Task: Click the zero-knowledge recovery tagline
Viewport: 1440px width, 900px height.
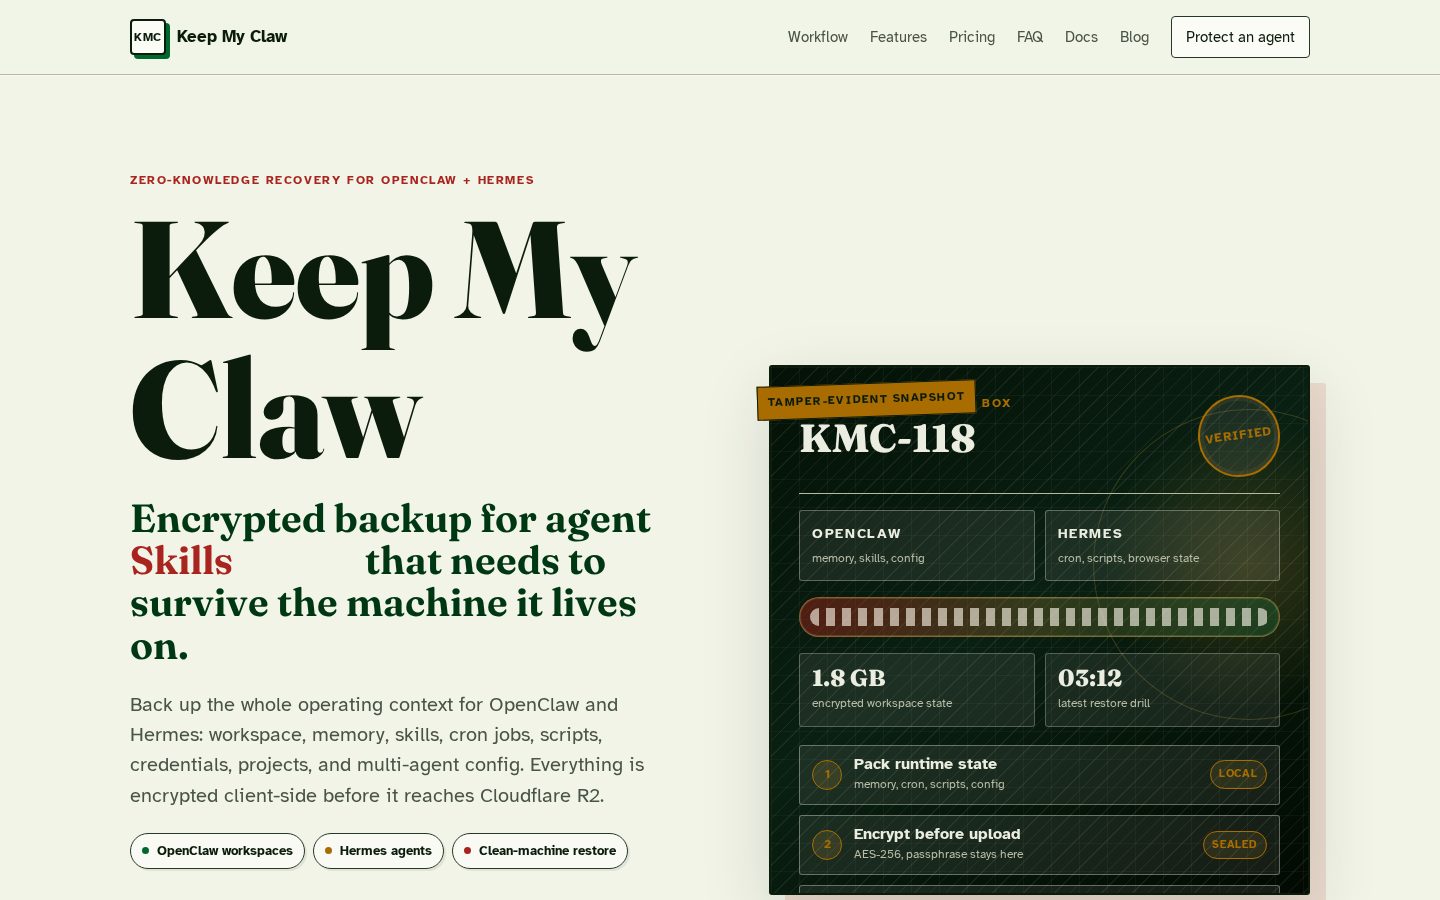Action: 332,180
